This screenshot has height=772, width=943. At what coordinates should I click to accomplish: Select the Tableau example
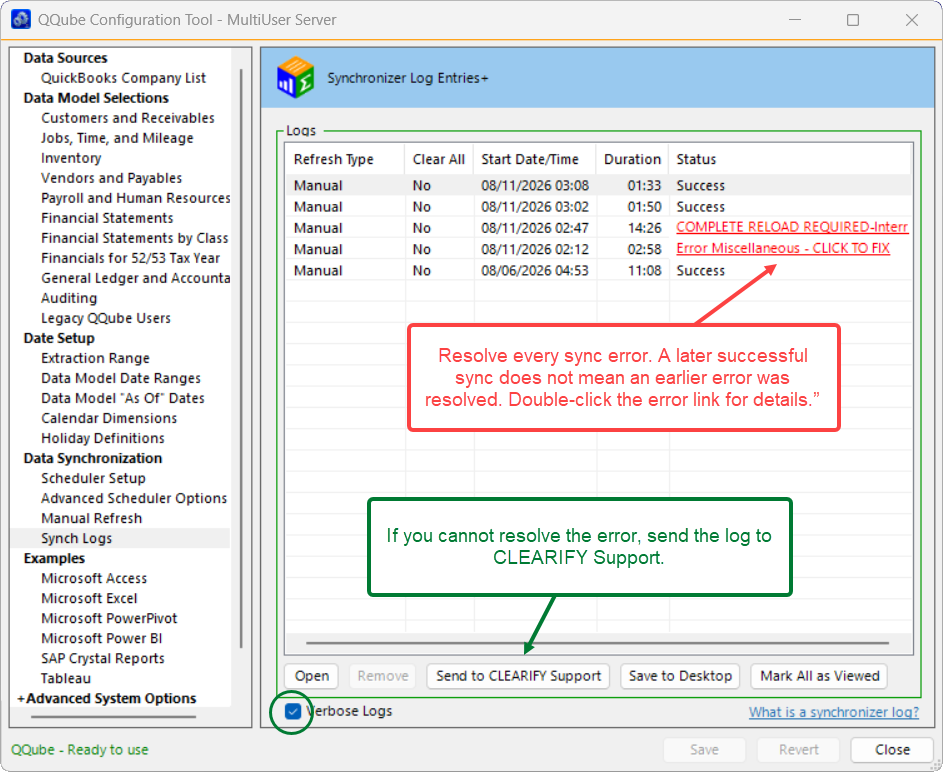click(x=66, y=678)
